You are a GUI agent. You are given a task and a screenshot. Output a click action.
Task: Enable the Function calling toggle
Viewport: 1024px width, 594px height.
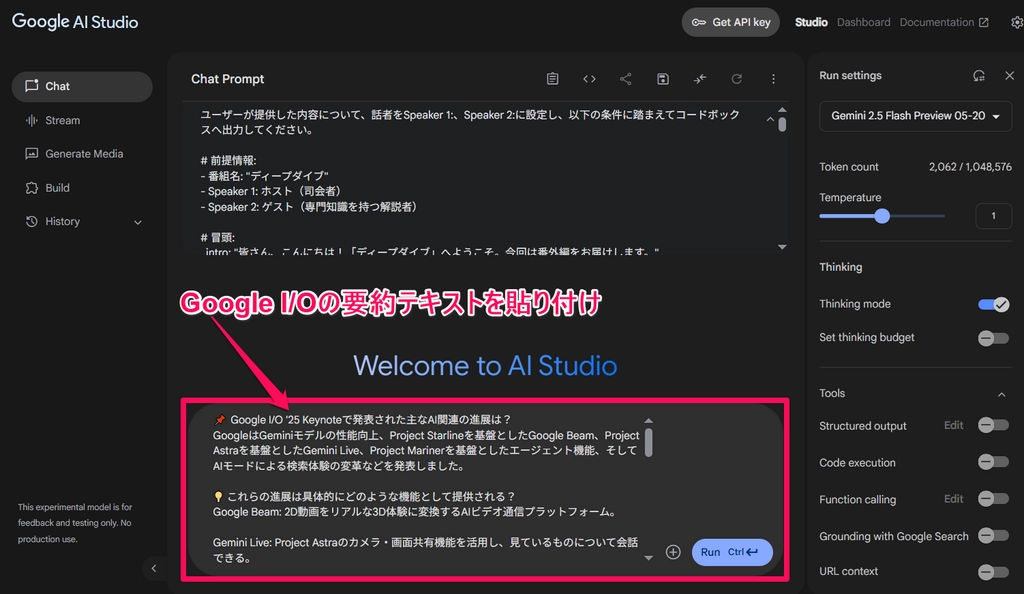point(993,499)
